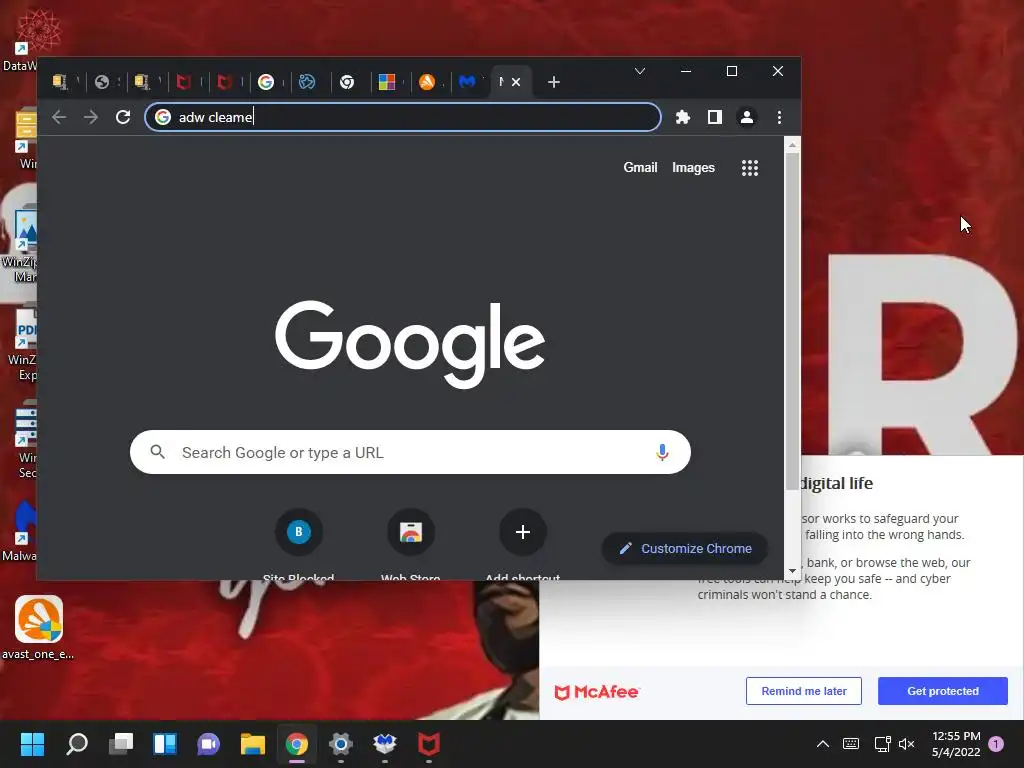Open Google Images link

pos(693,167)
